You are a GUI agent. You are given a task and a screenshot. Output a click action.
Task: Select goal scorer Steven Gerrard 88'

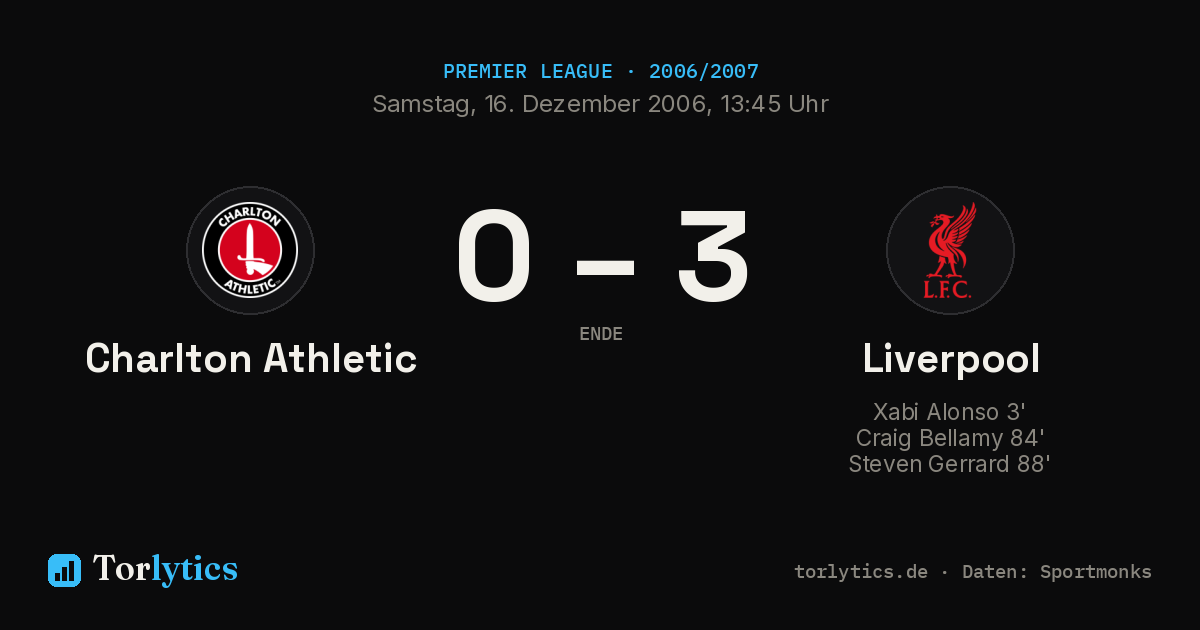click(x=949, y=464)
